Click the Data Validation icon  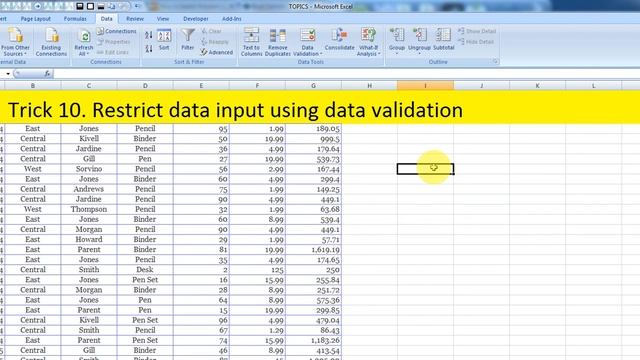(307, 35)
